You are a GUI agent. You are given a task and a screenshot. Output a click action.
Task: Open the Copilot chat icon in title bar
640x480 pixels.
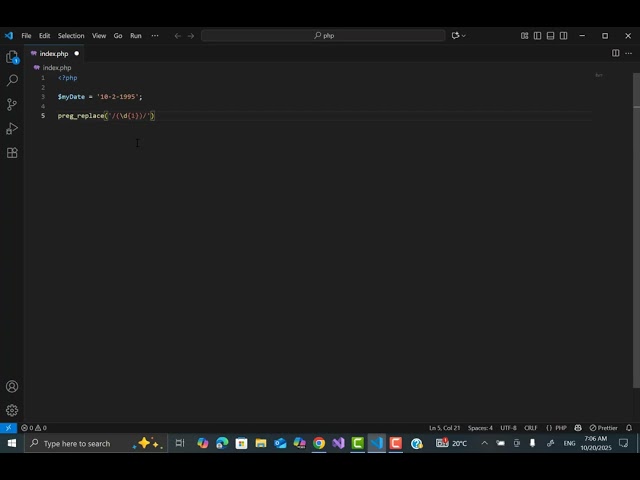tap(456, 36)
